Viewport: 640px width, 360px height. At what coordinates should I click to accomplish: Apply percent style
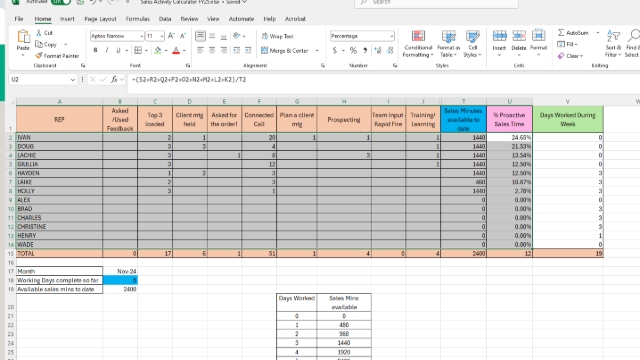click(353, 50)
